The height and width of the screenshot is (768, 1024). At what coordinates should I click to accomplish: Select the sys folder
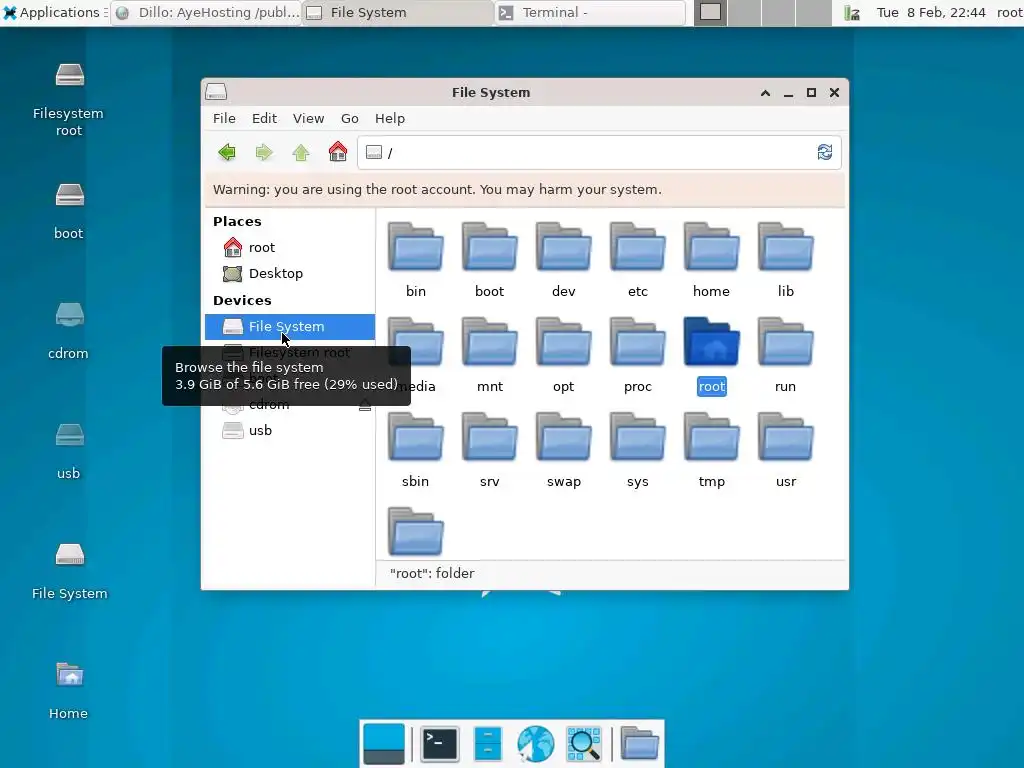[637, 451]
